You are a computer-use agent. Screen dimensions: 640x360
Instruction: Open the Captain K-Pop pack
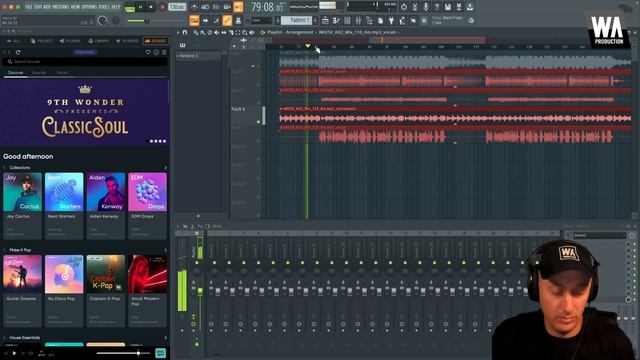[106, 290]
